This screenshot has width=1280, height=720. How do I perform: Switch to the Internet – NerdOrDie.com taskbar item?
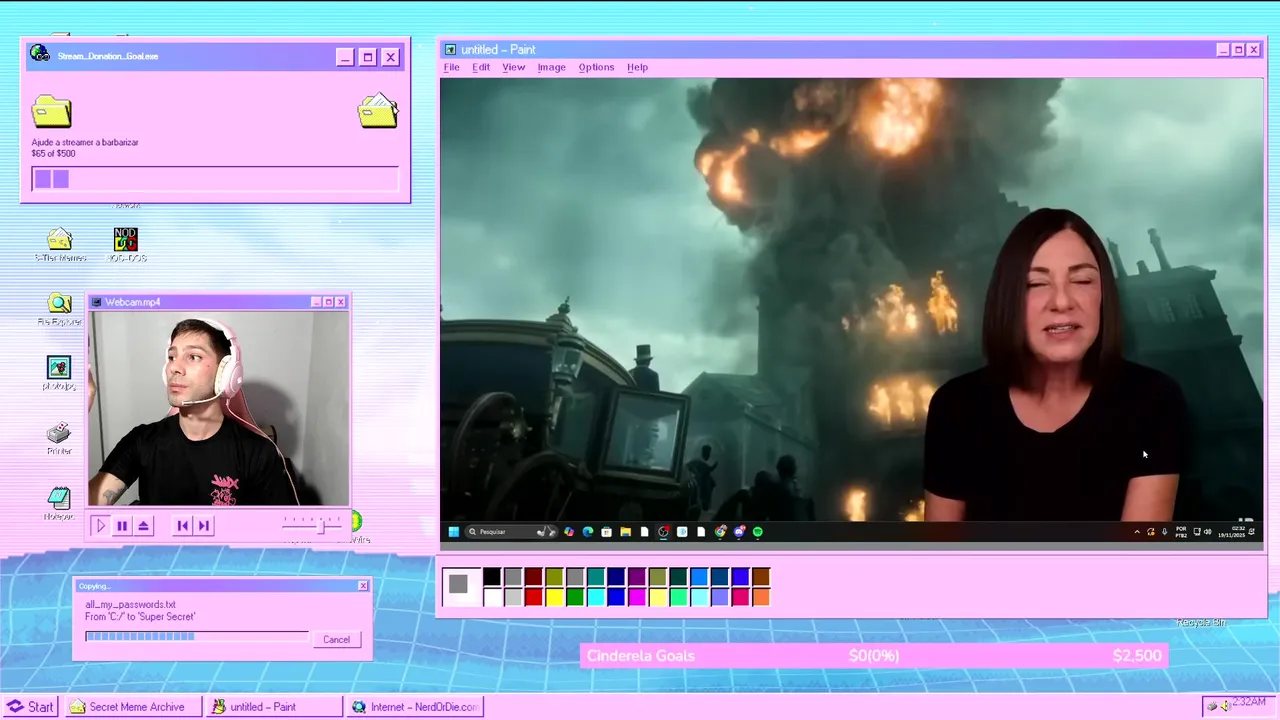[x=414, y=706]
